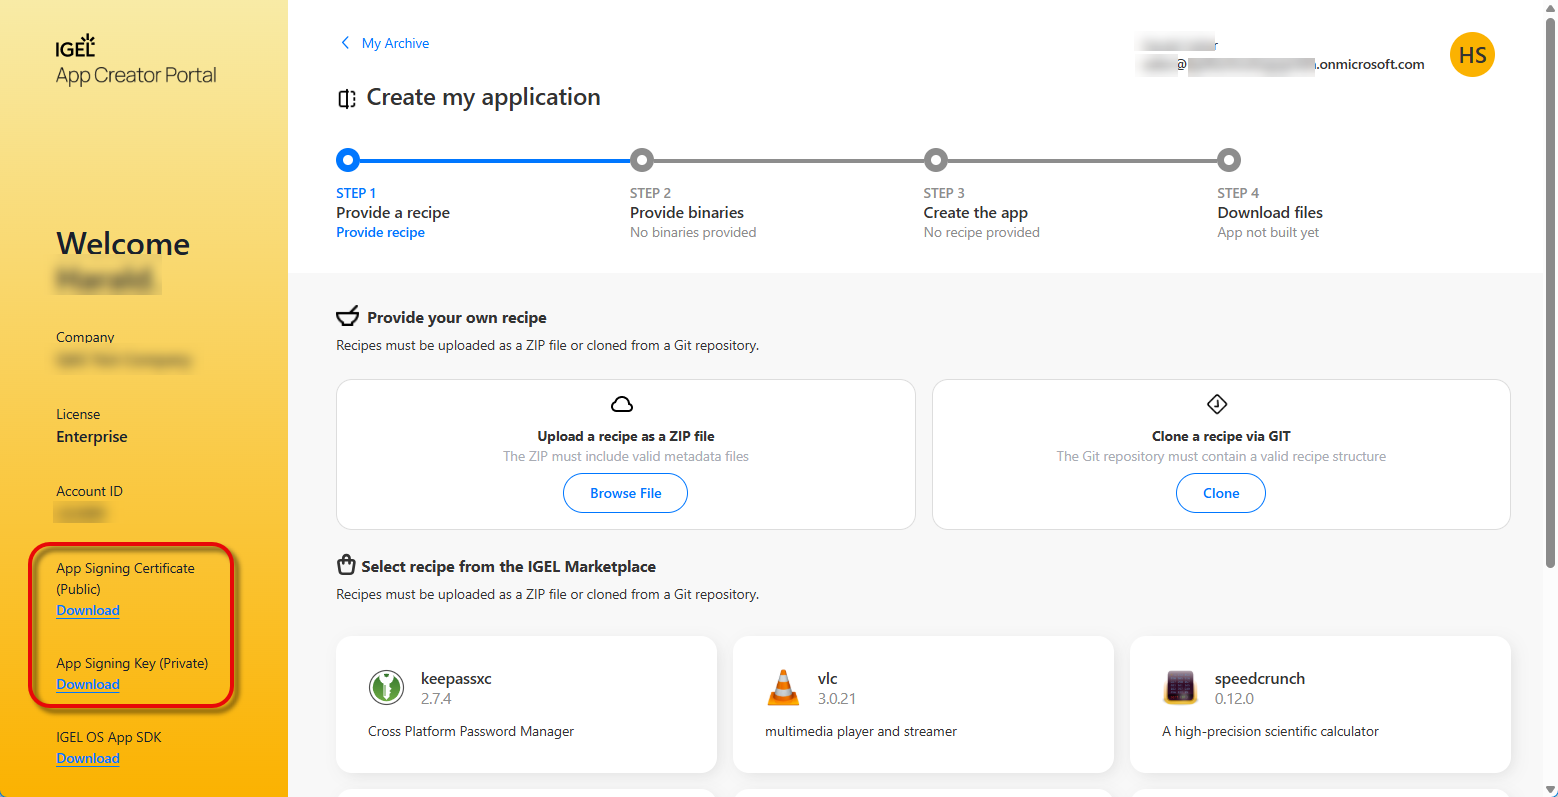Select the Step 4 Download files circle
Screen dimensions: 1558x797
1228,160
